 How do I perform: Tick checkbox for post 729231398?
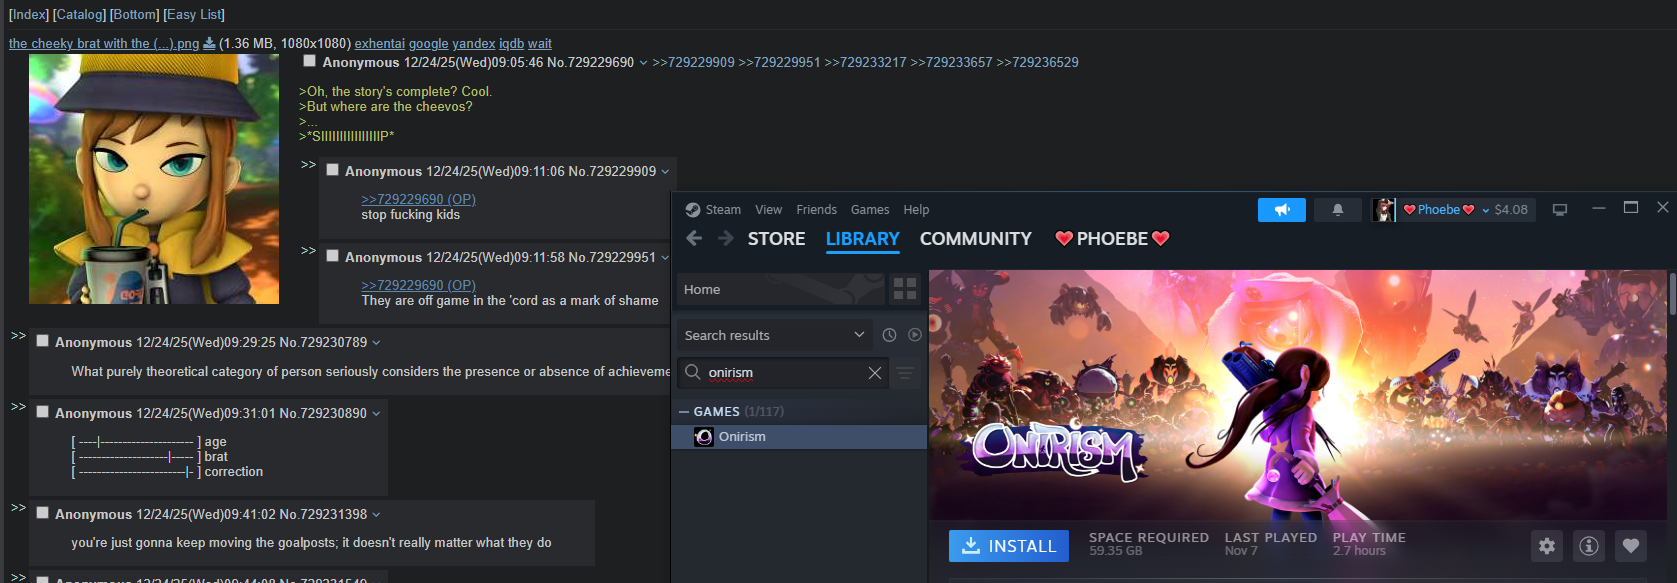(x=42, y=513)
